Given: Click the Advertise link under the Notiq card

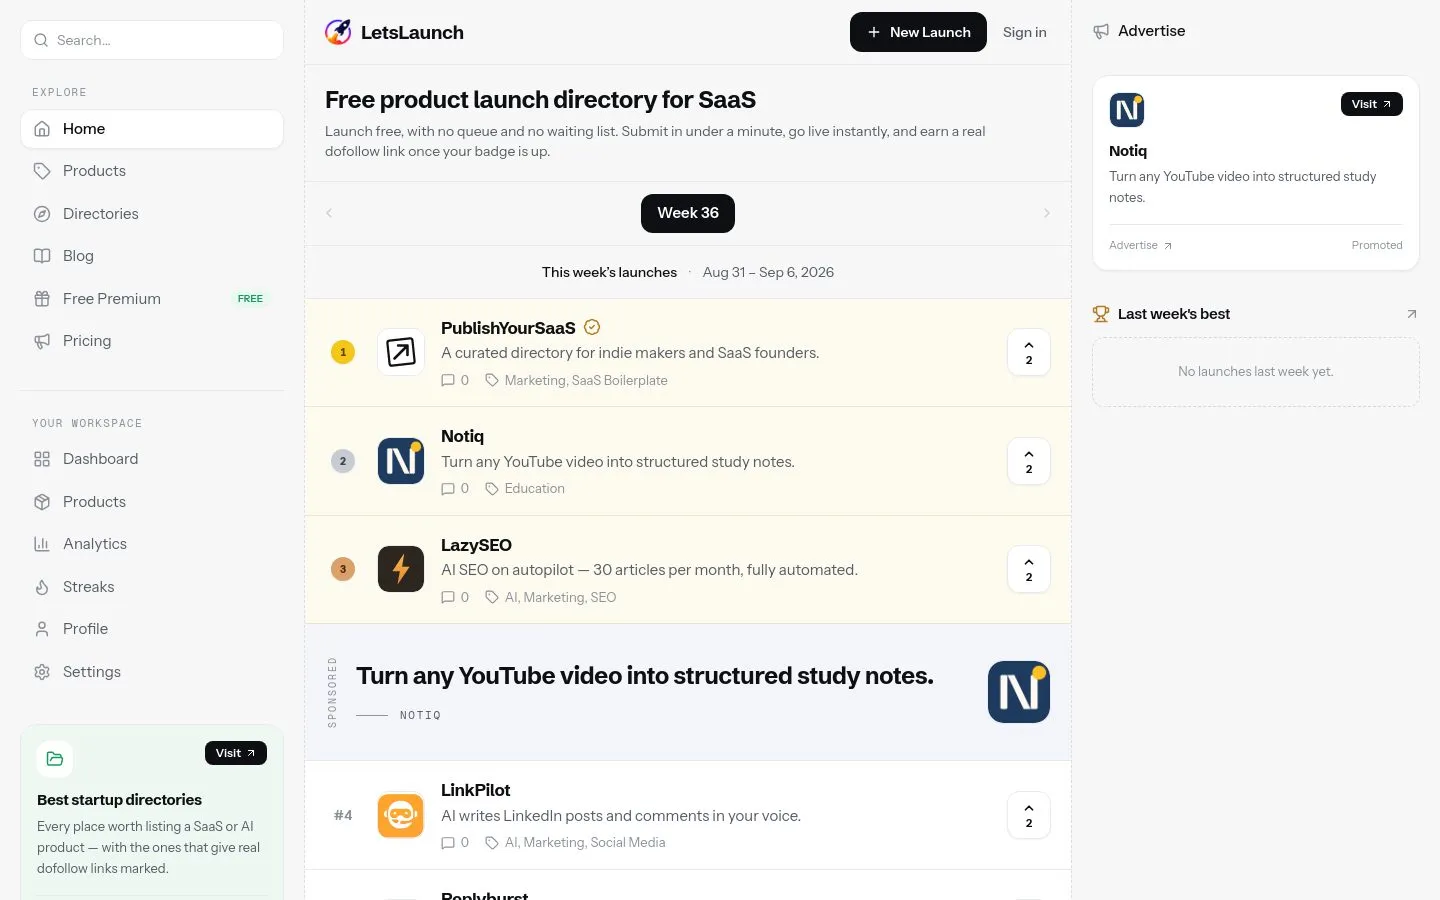Looking at the screenshot, I should (1140, 245).
